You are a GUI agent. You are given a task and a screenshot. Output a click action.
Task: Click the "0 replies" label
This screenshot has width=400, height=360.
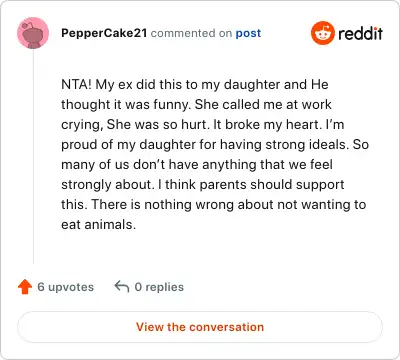click(159, 287)
